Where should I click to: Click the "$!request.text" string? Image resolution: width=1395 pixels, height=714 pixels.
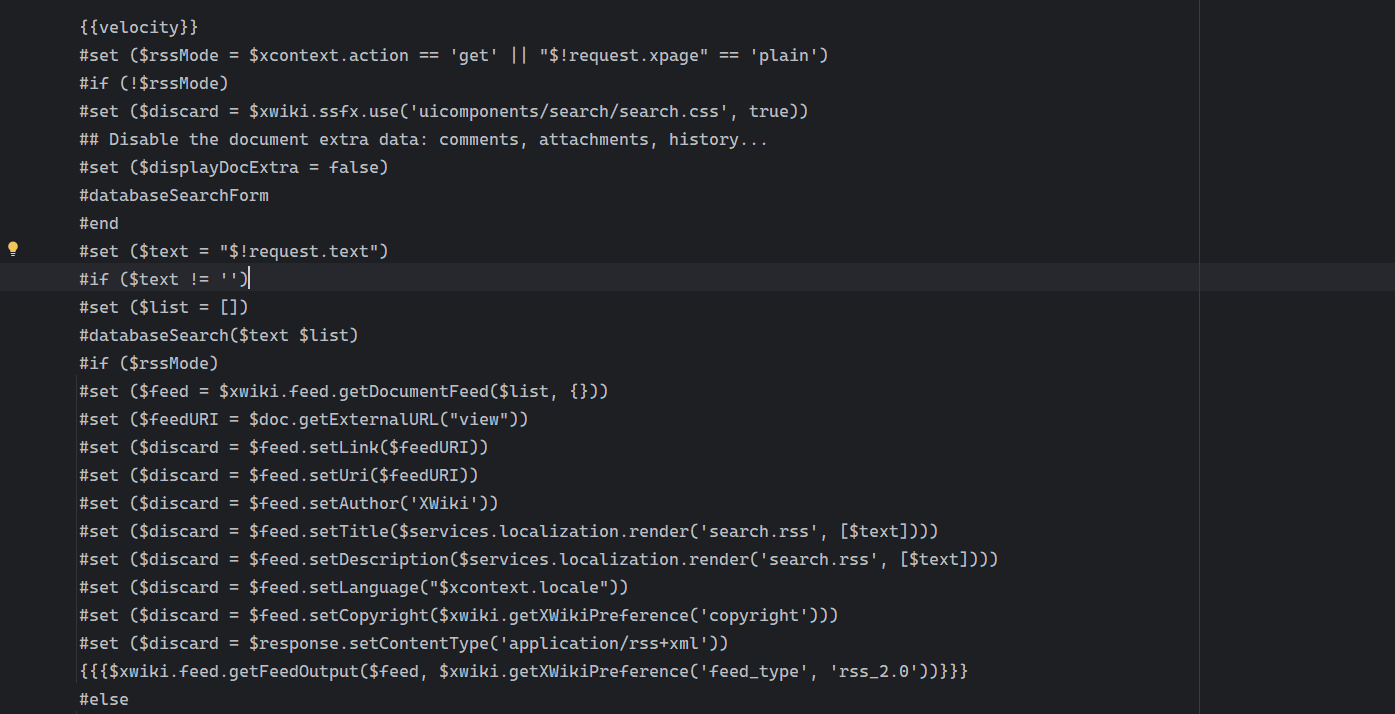(299, 251)
